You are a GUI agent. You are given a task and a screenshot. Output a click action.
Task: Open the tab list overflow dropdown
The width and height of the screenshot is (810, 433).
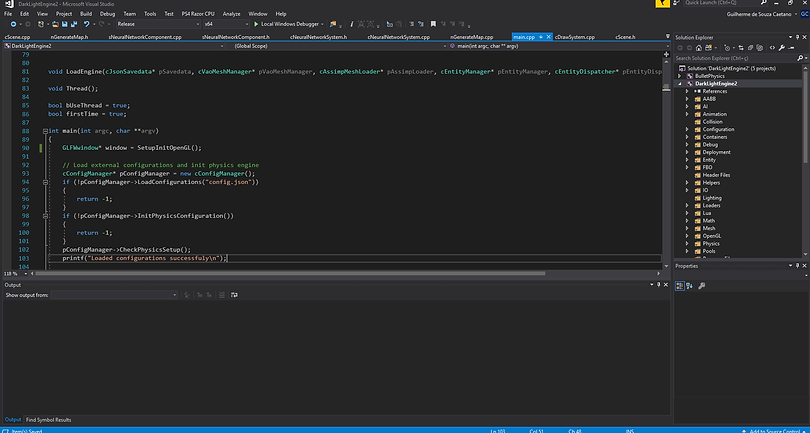click(x=667, y=37)
